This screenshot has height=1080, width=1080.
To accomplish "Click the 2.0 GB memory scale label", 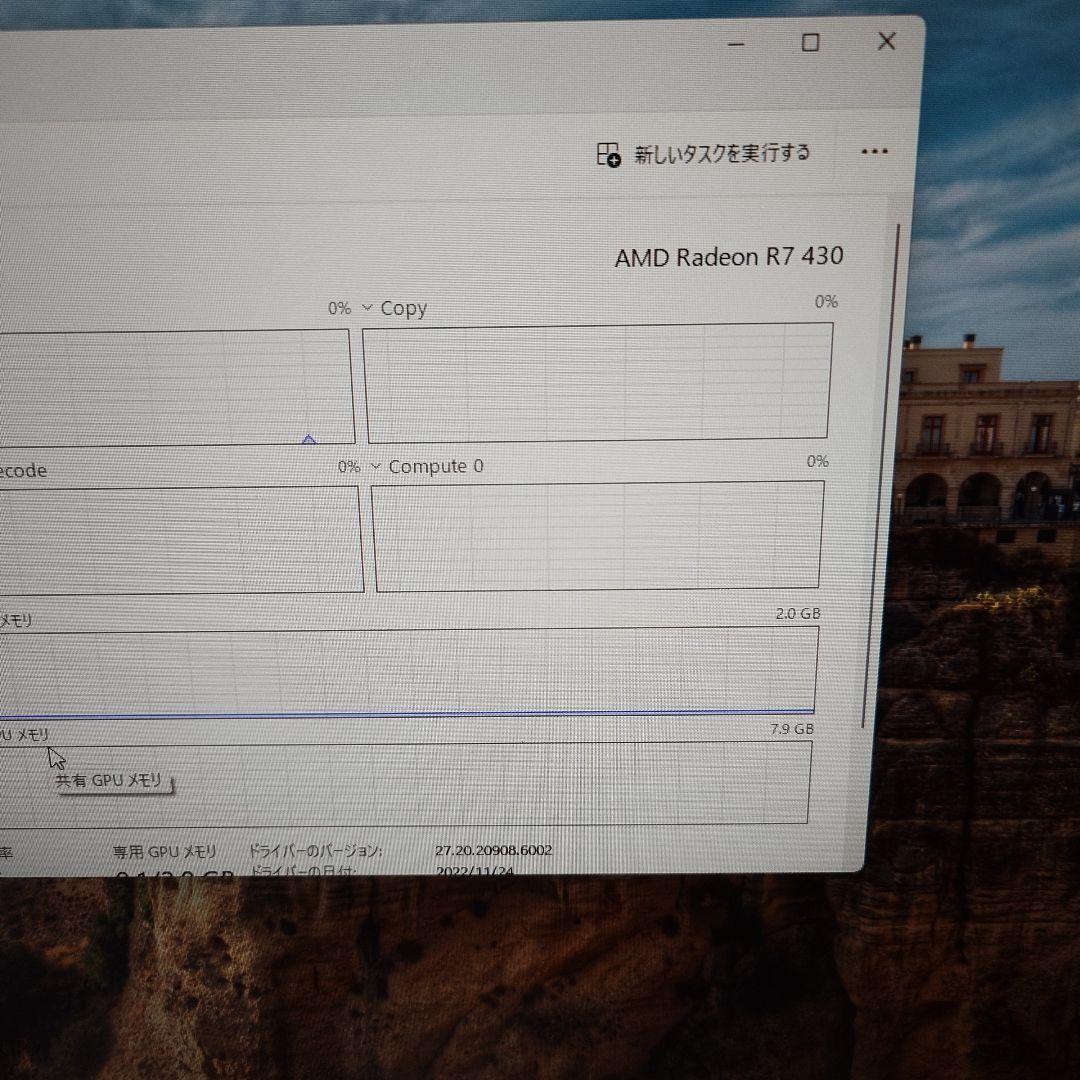I will click(796, 613).
